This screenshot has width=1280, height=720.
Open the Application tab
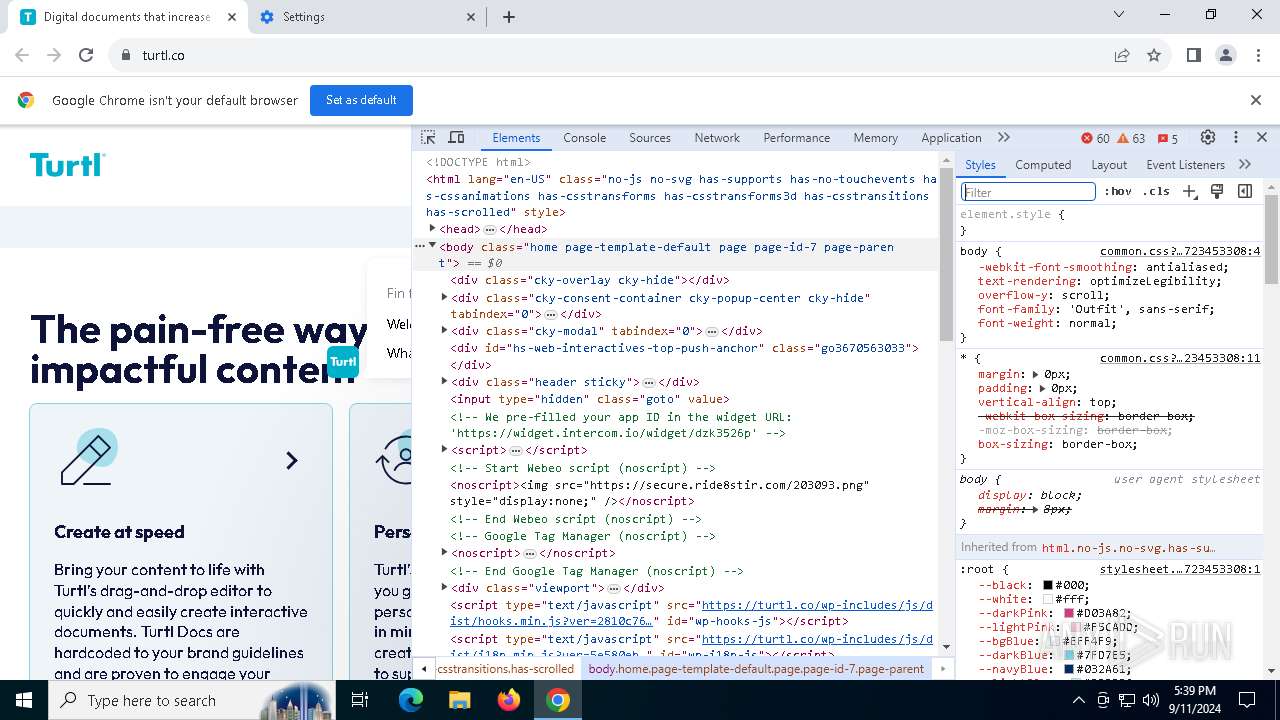click(x=951, y=138)
